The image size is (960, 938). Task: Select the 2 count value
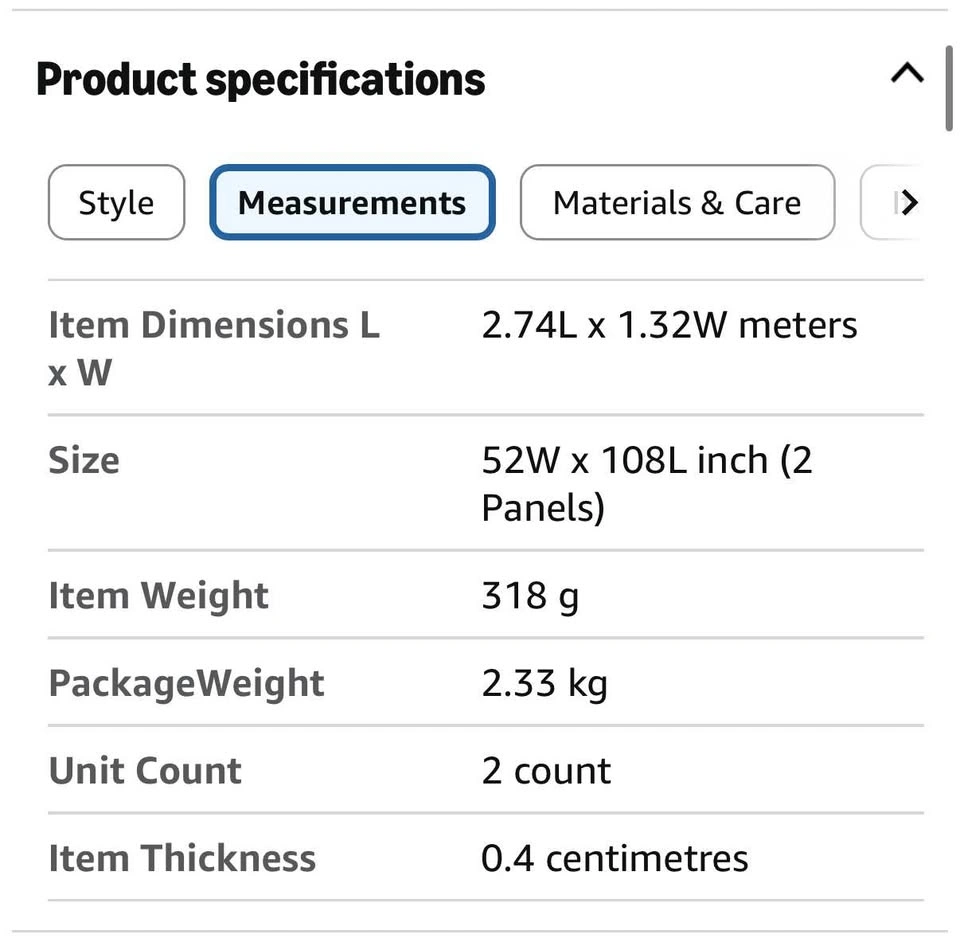click(546, 770)
